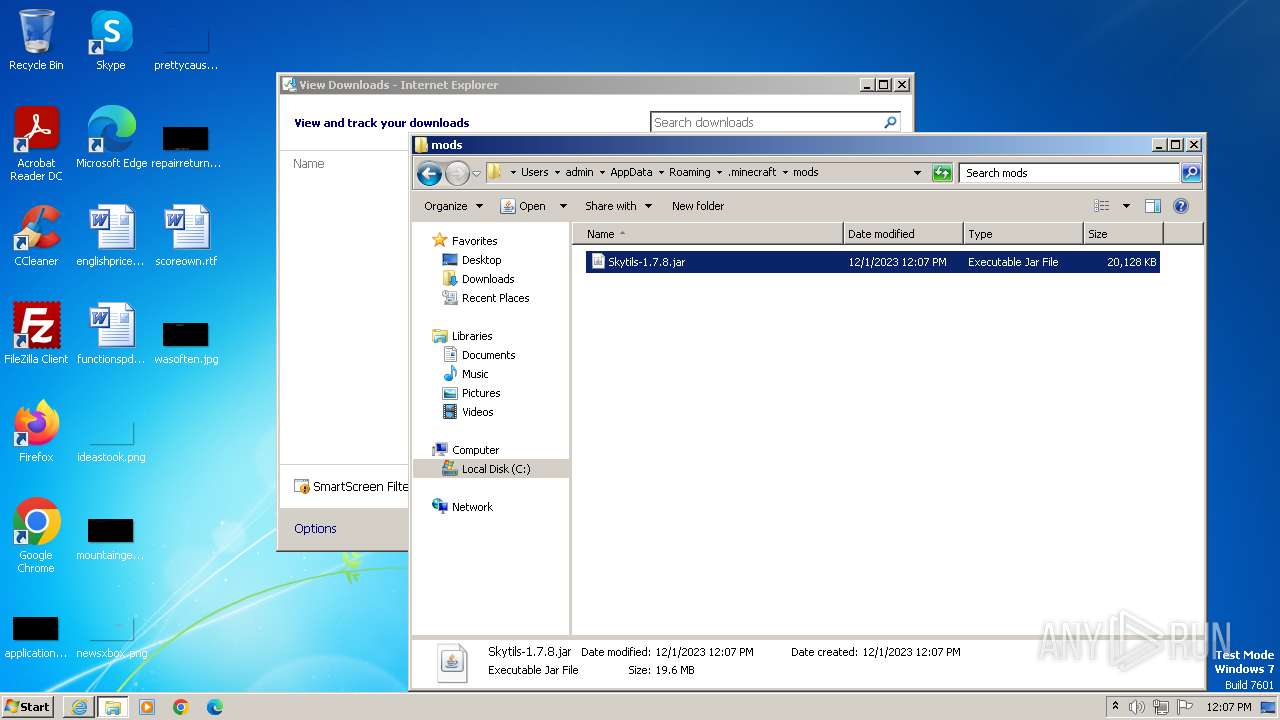The width and height of the screenshot is (1280, 720).
Task: Click AppData in the address breadcrumb
Action: pos(631,173)
